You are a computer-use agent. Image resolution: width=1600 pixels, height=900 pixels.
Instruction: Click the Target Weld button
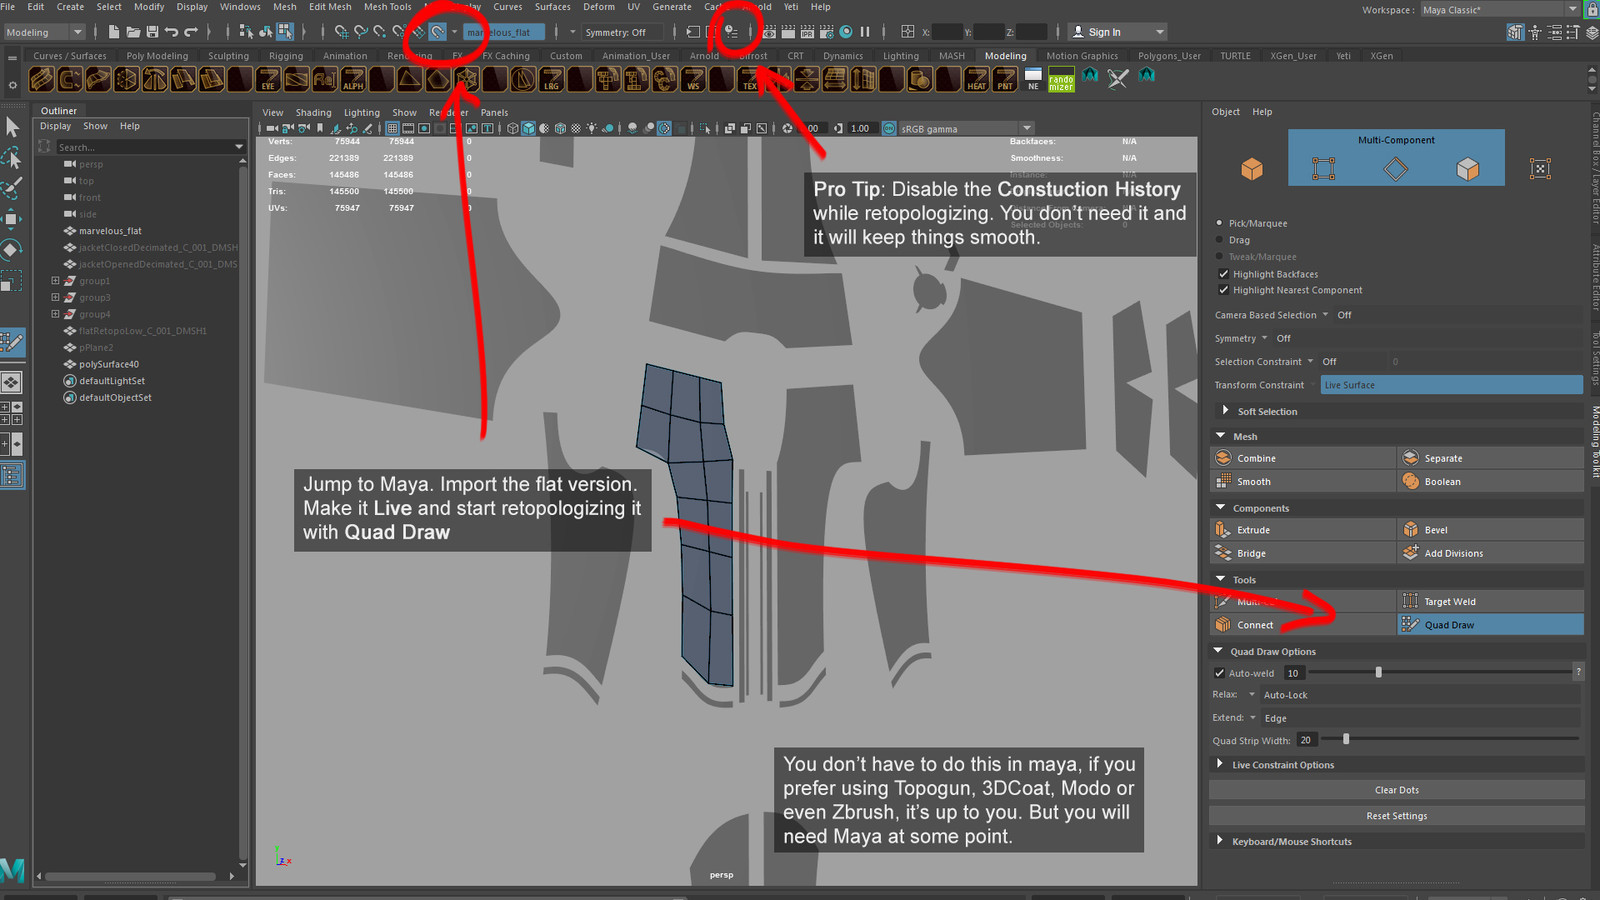pyautogui.click(x=1490, y=601)
